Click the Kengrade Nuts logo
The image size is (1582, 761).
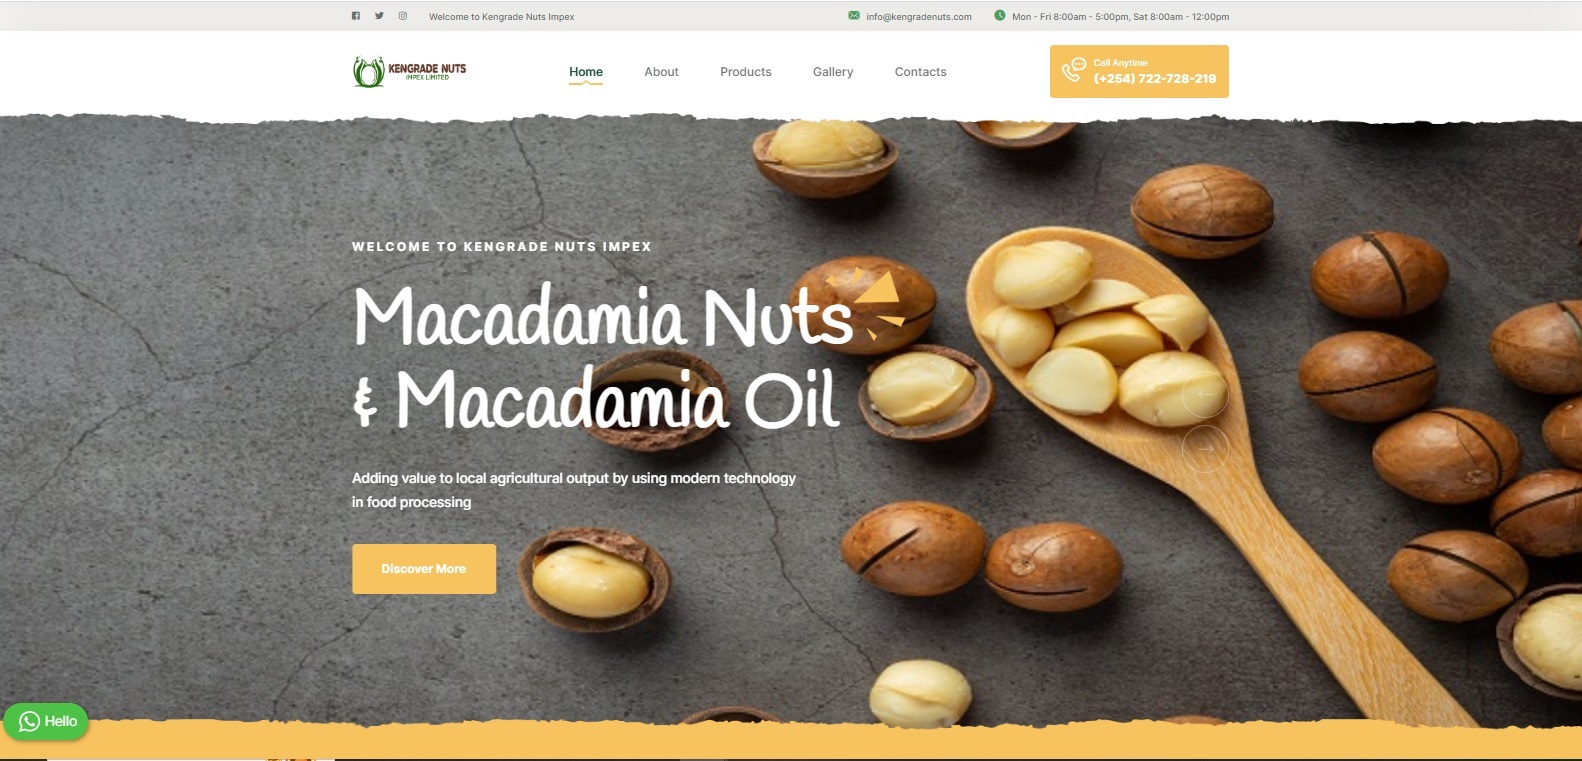410,71
